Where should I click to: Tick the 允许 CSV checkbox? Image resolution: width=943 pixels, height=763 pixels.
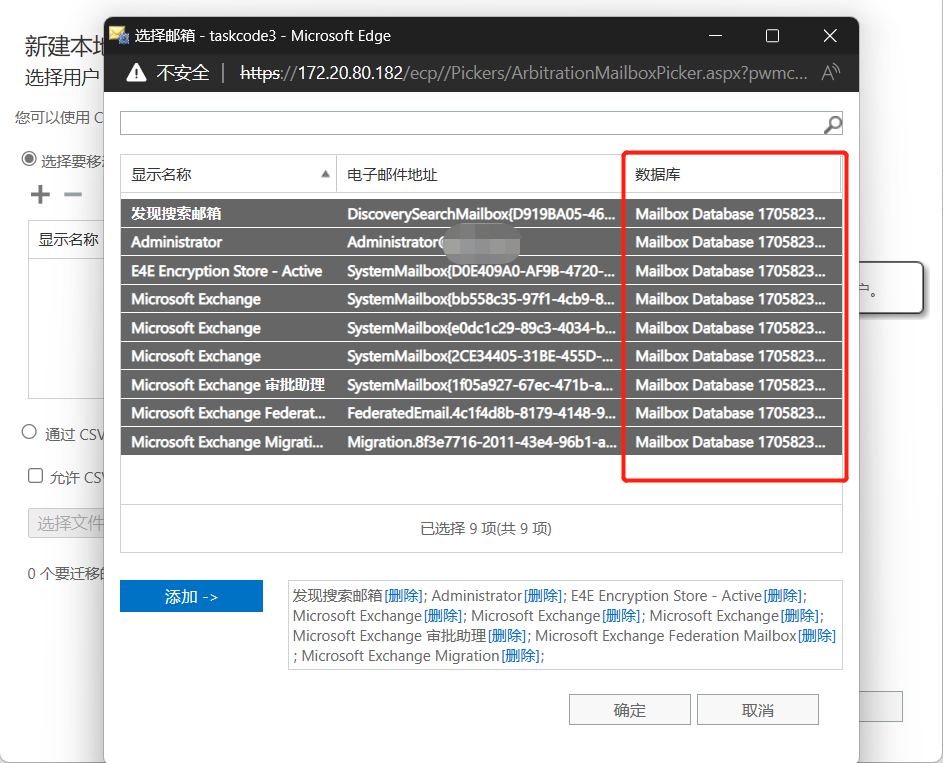[x=35, y=476]
